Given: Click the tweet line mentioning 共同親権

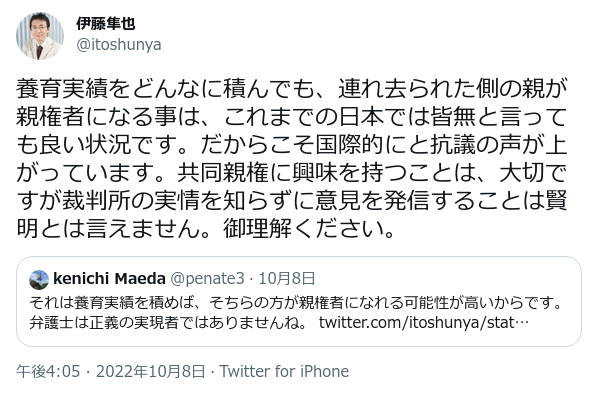Looking at the screenshot, I should point(292,172).
